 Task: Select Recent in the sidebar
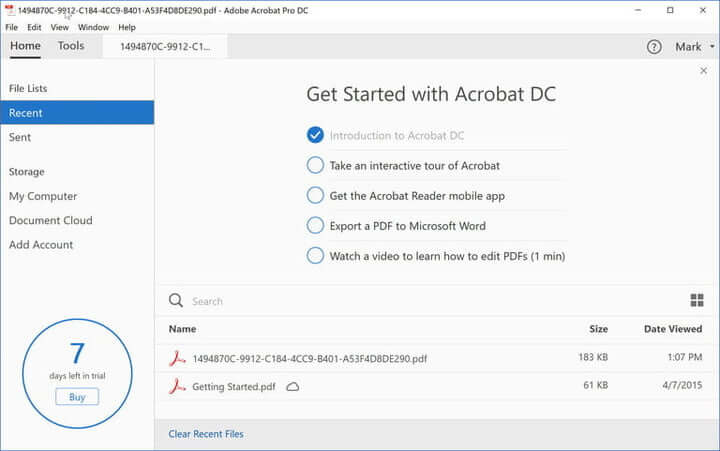click(77, 113)
